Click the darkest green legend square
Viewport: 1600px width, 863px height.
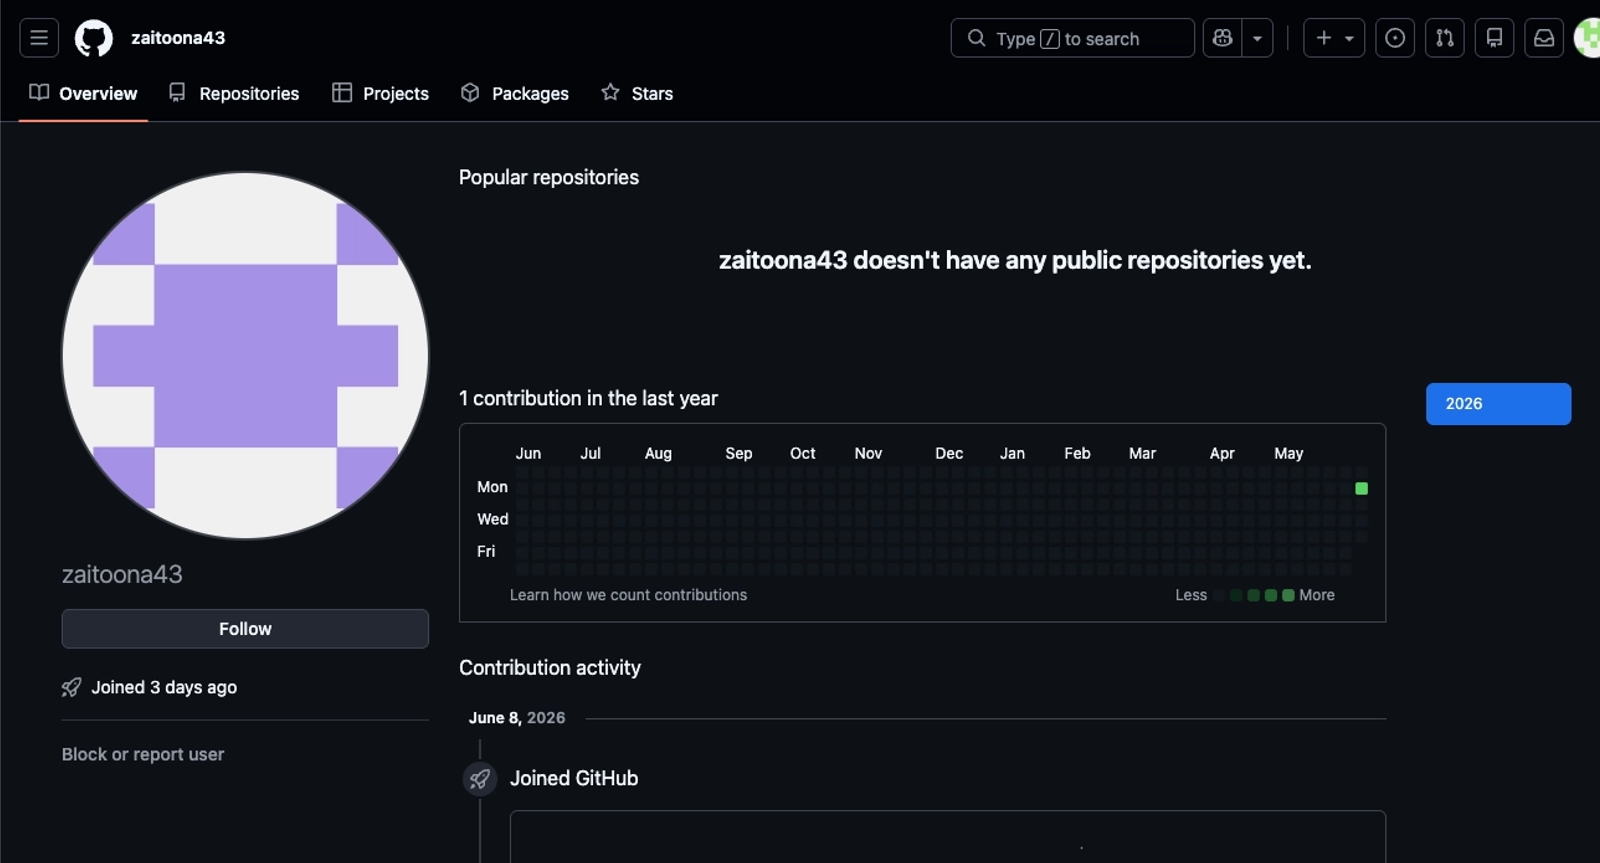click(x=1236, y=595)
